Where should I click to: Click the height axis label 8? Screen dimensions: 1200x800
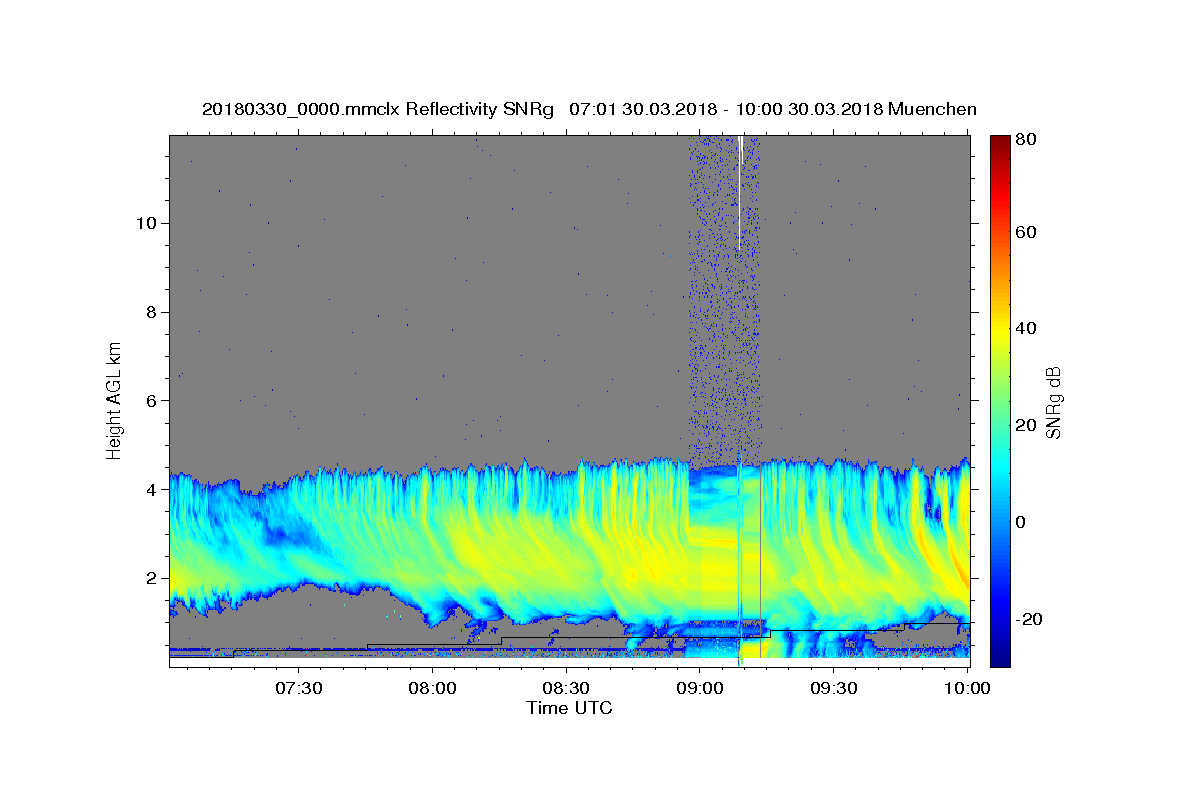(x=152, y=312)
